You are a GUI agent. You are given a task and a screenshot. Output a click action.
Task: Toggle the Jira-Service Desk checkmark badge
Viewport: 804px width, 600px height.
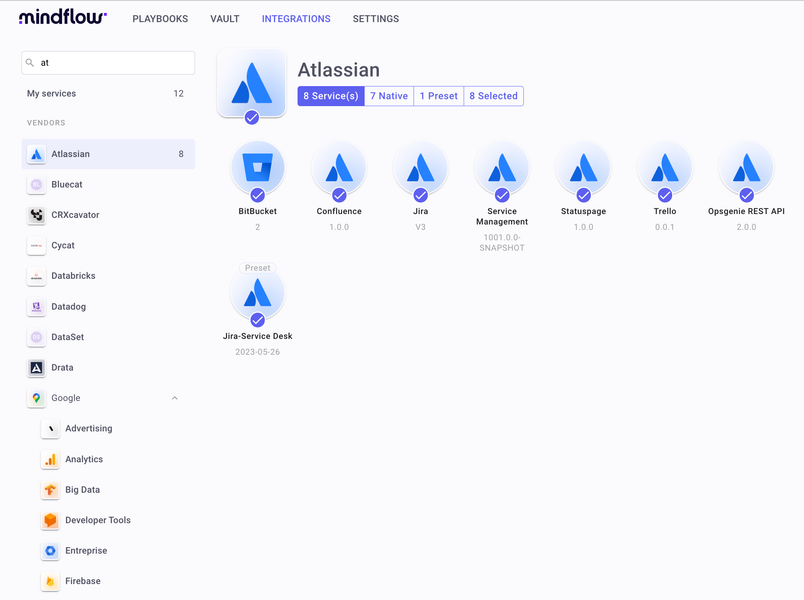[257, 320]
